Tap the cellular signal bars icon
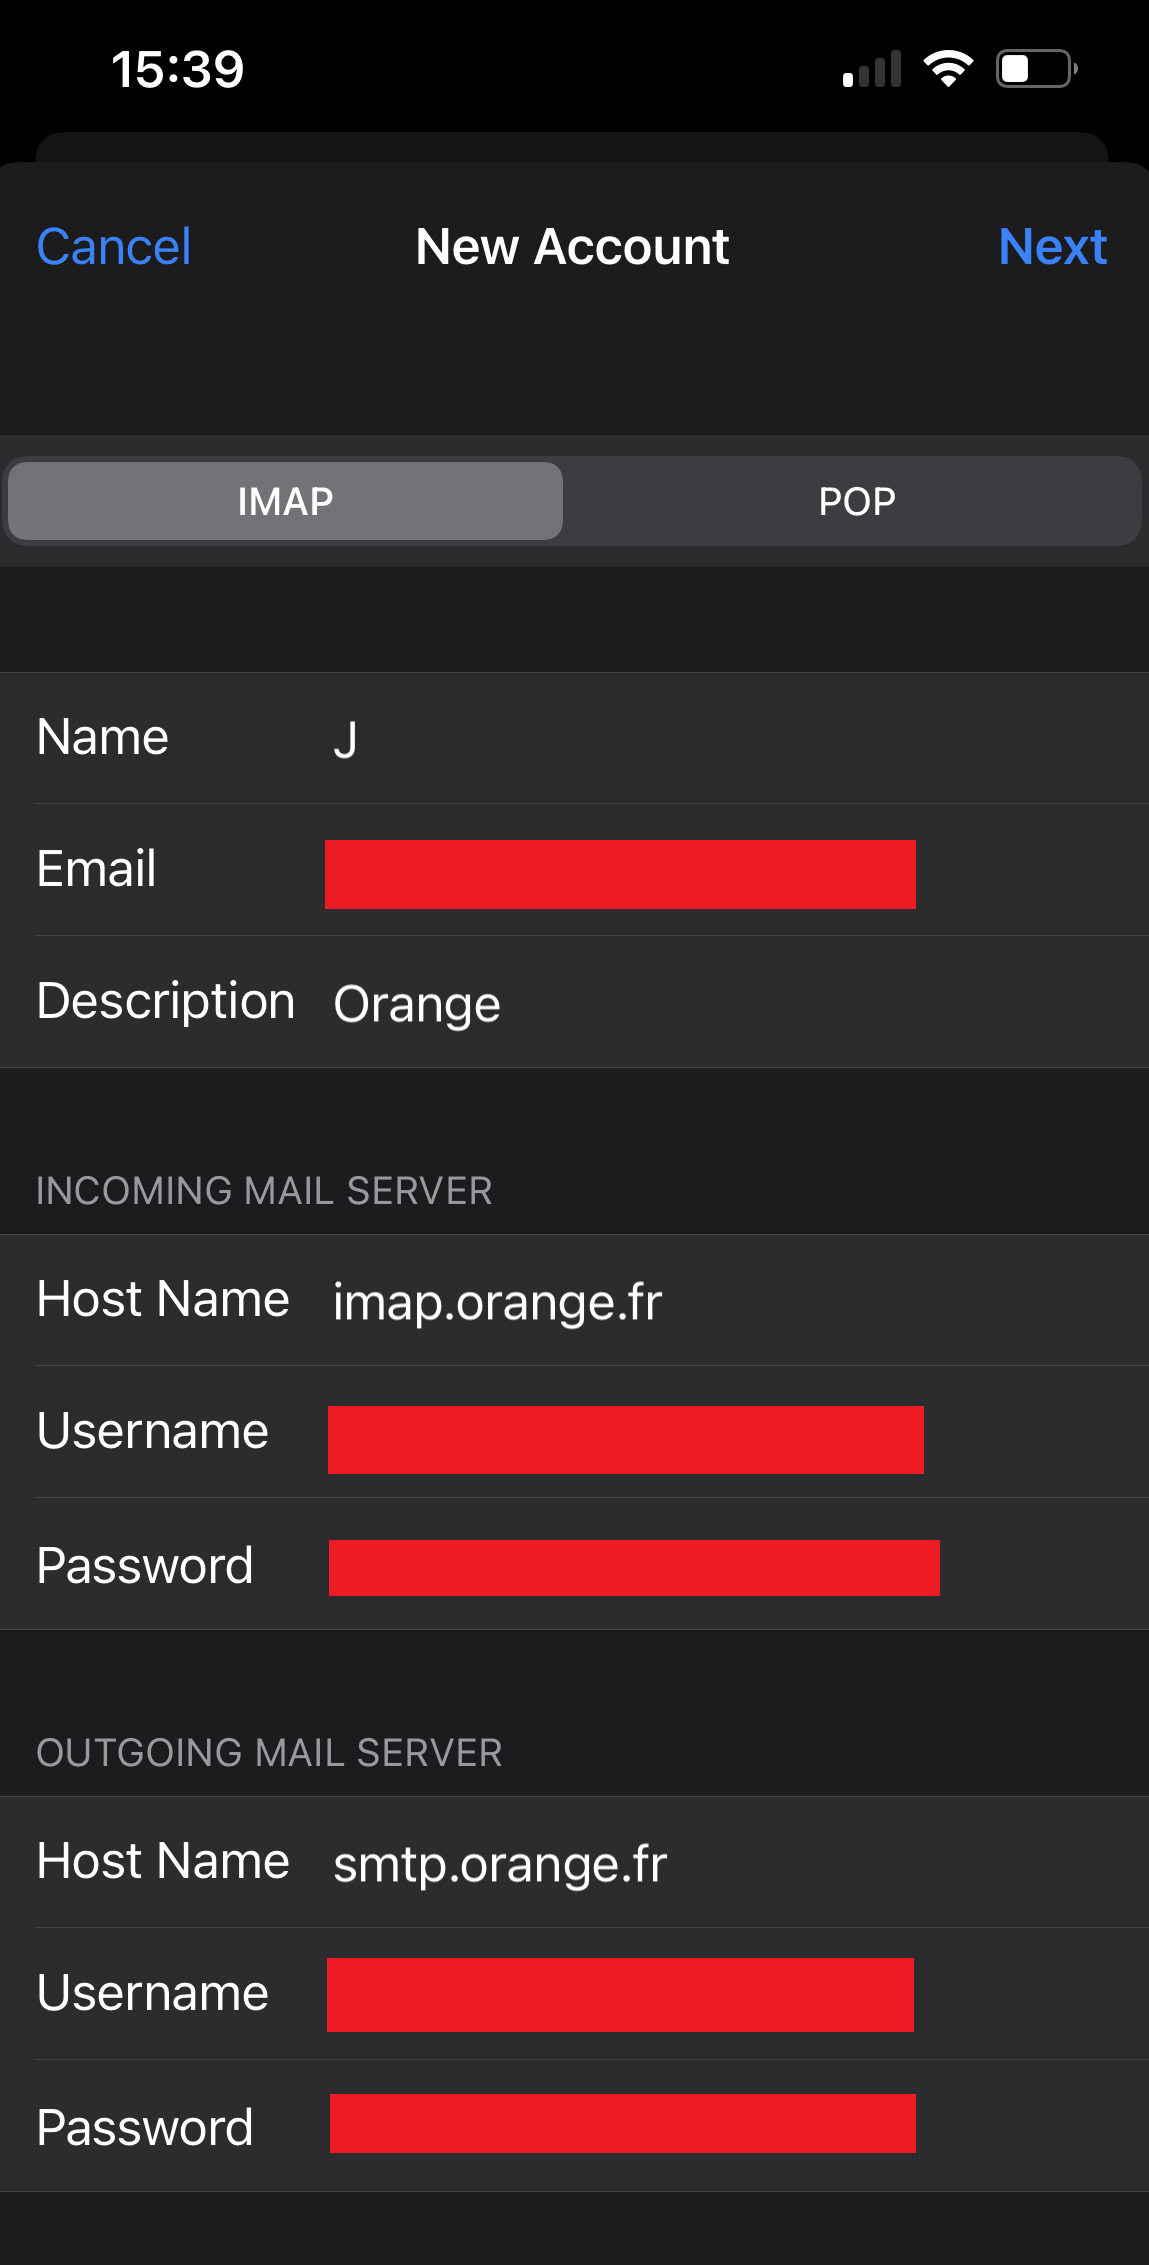 pyautogui.click(x=872, y=69)
